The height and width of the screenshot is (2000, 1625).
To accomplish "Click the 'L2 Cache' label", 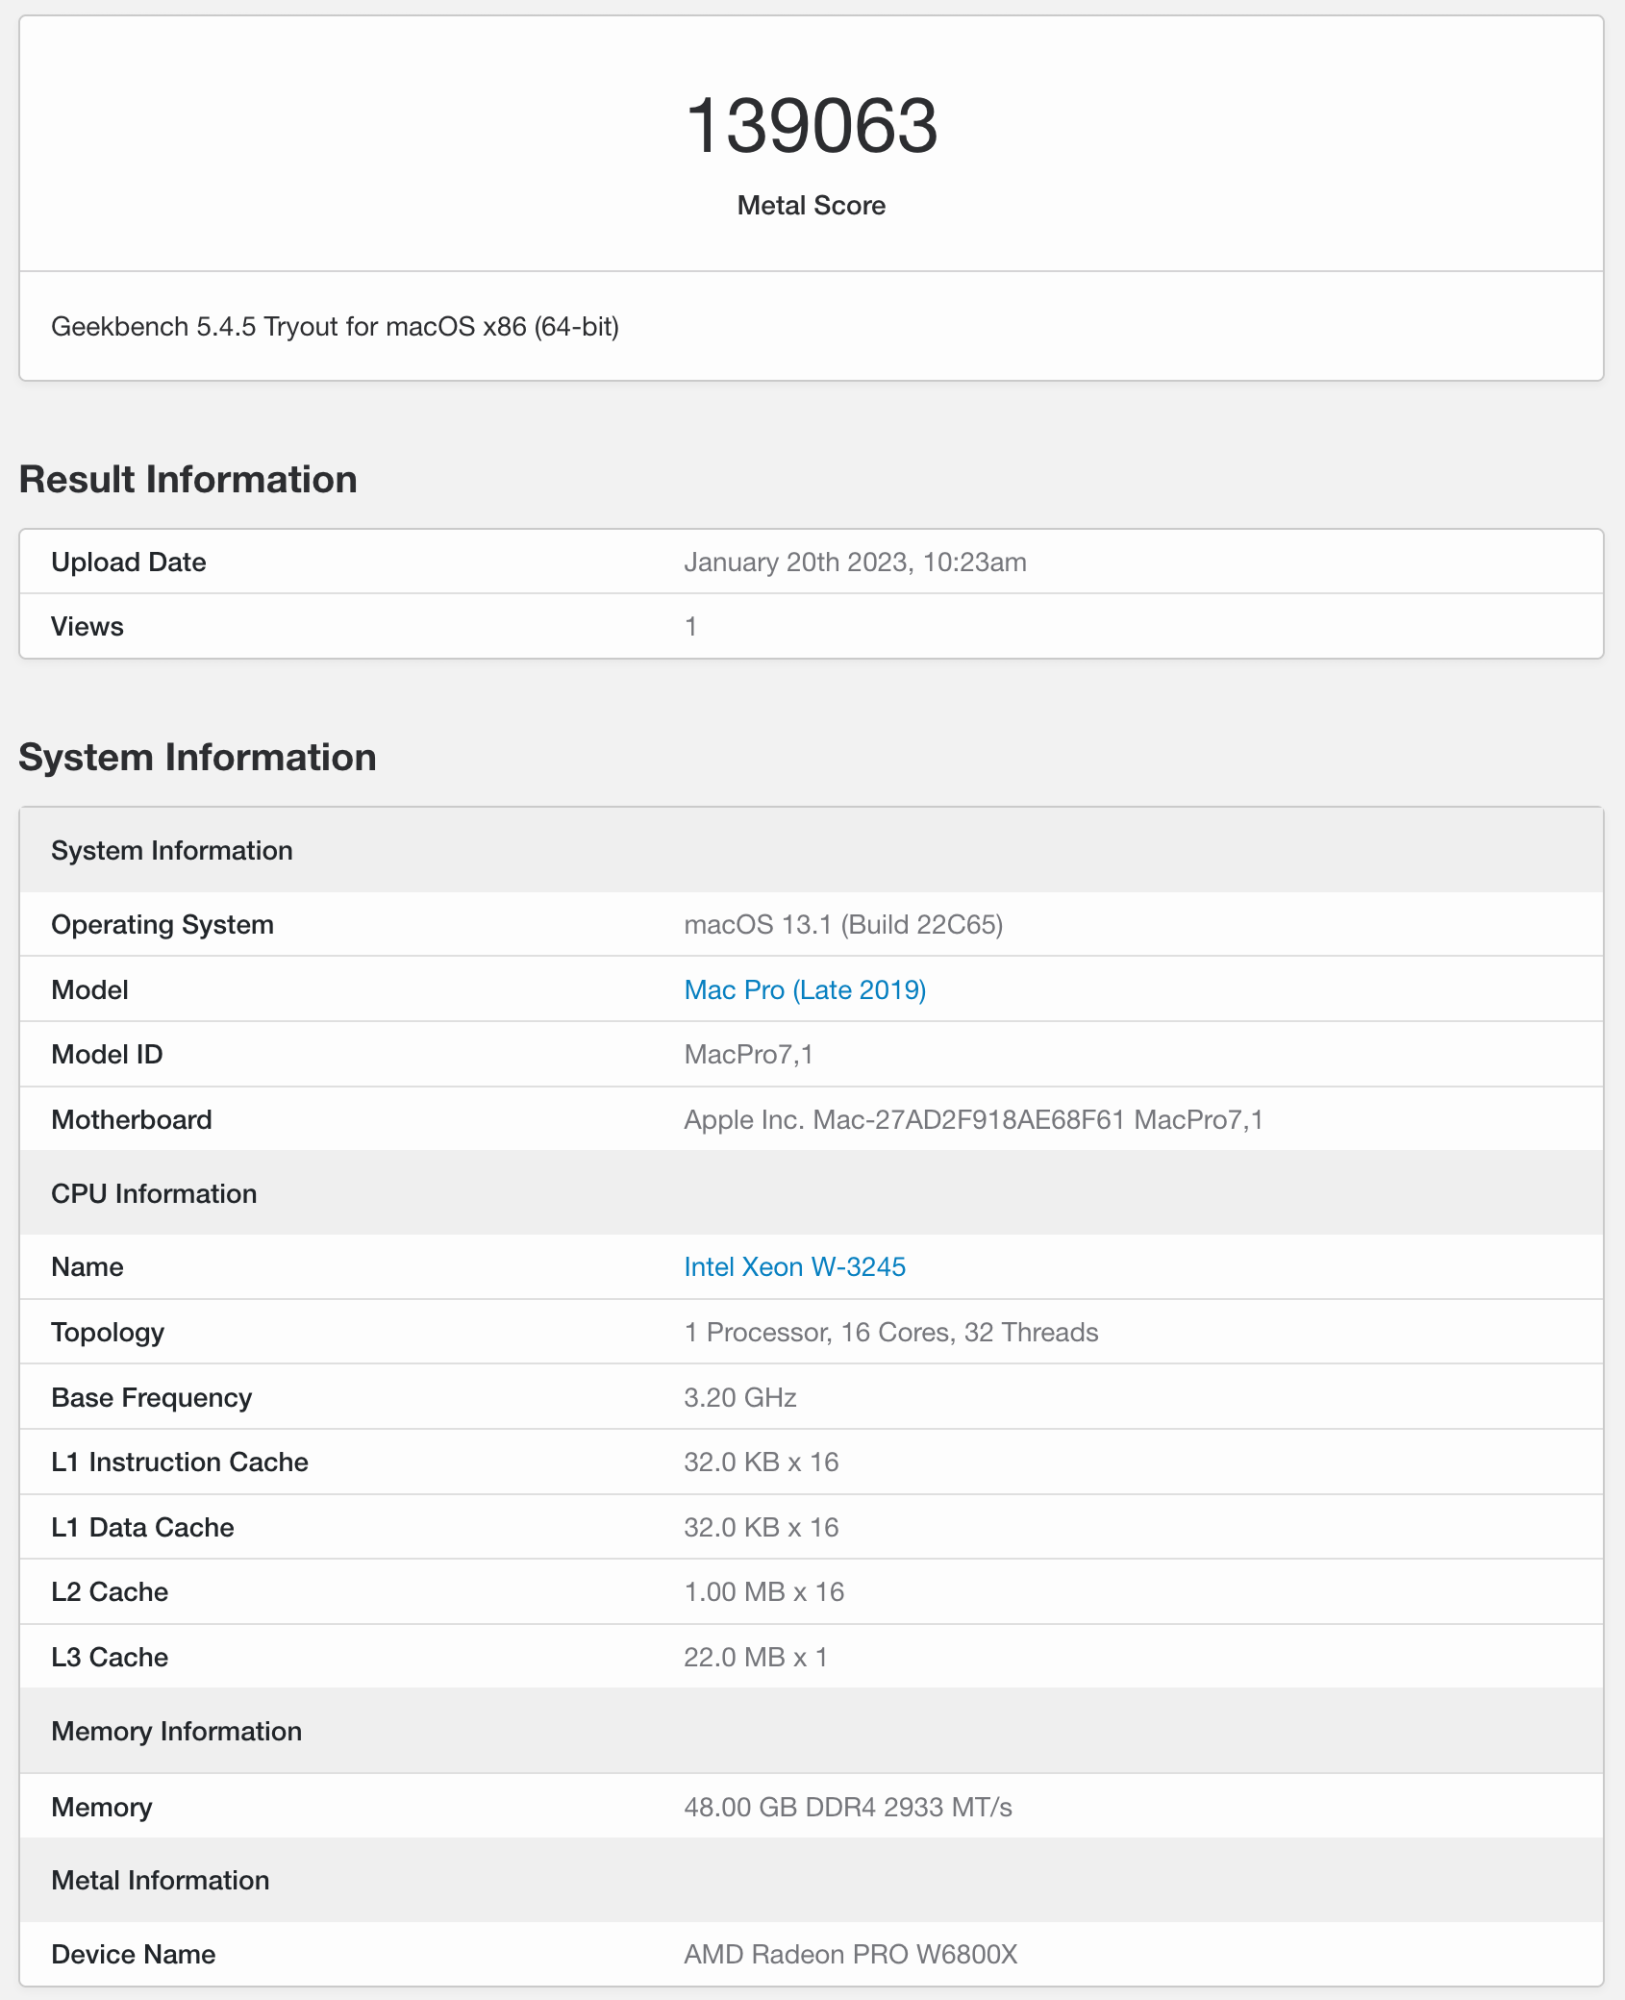I will pos(110,1592).
